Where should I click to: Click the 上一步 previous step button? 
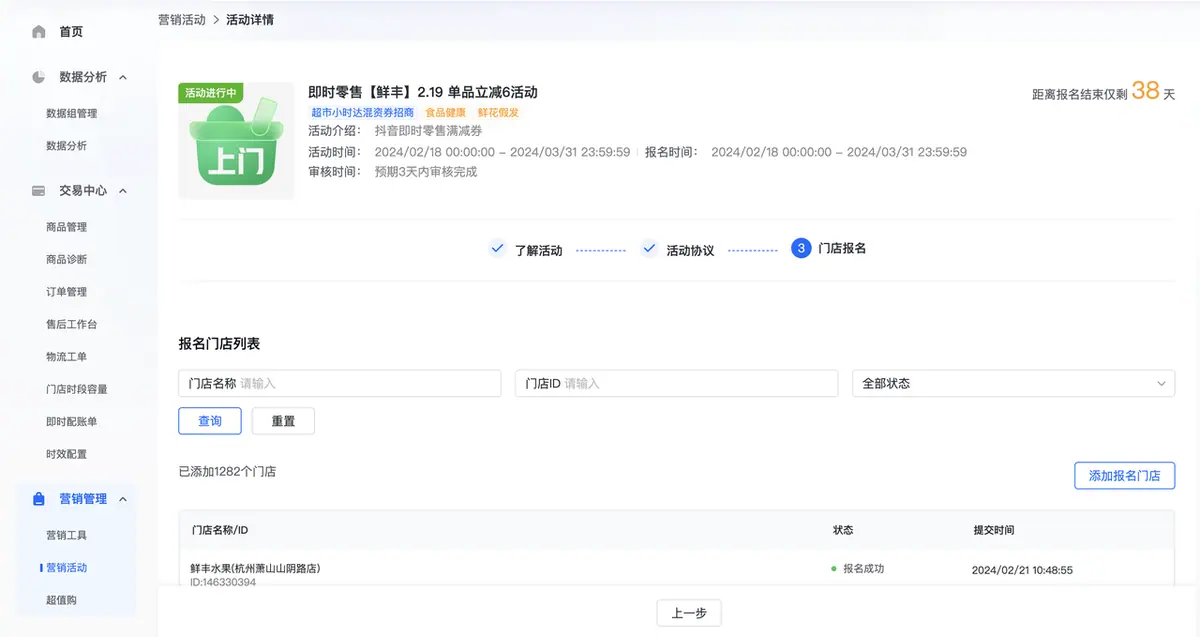689,613
